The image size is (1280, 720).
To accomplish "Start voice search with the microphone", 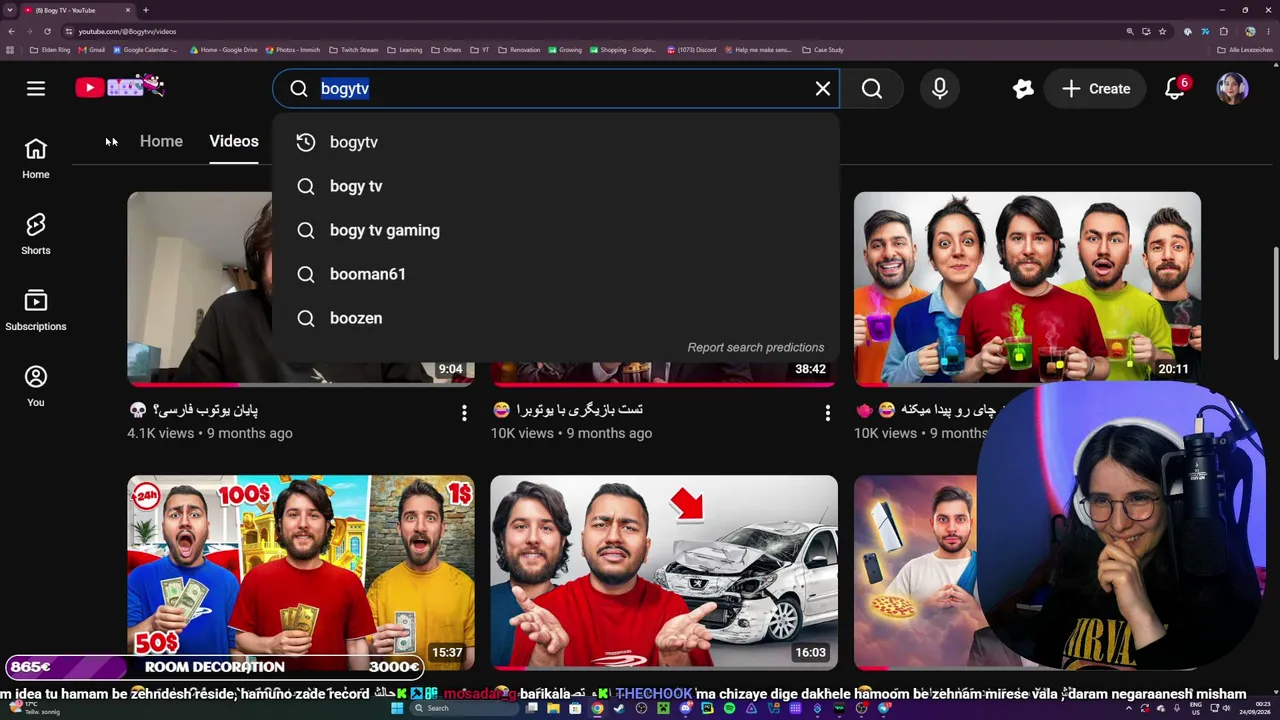I will point(940,89).
